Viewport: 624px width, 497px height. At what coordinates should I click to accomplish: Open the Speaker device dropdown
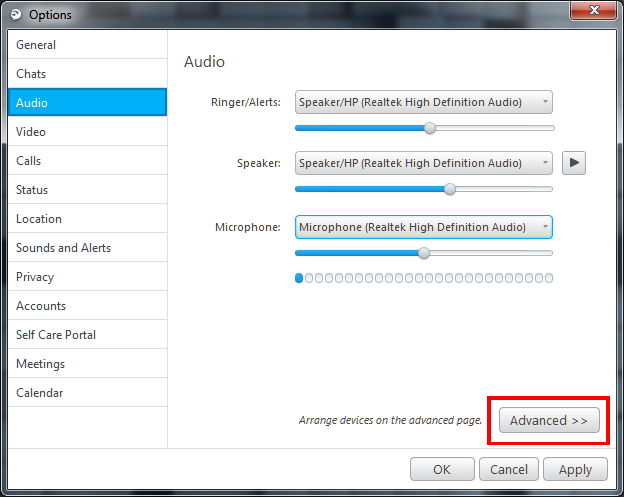(423, 163)
